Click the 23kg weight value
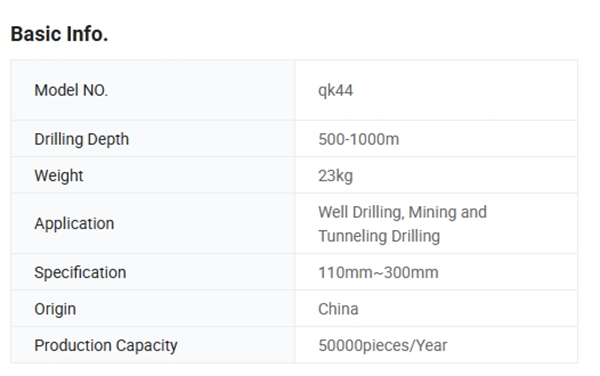Screen dimensions: 600x376 (335, 176)
